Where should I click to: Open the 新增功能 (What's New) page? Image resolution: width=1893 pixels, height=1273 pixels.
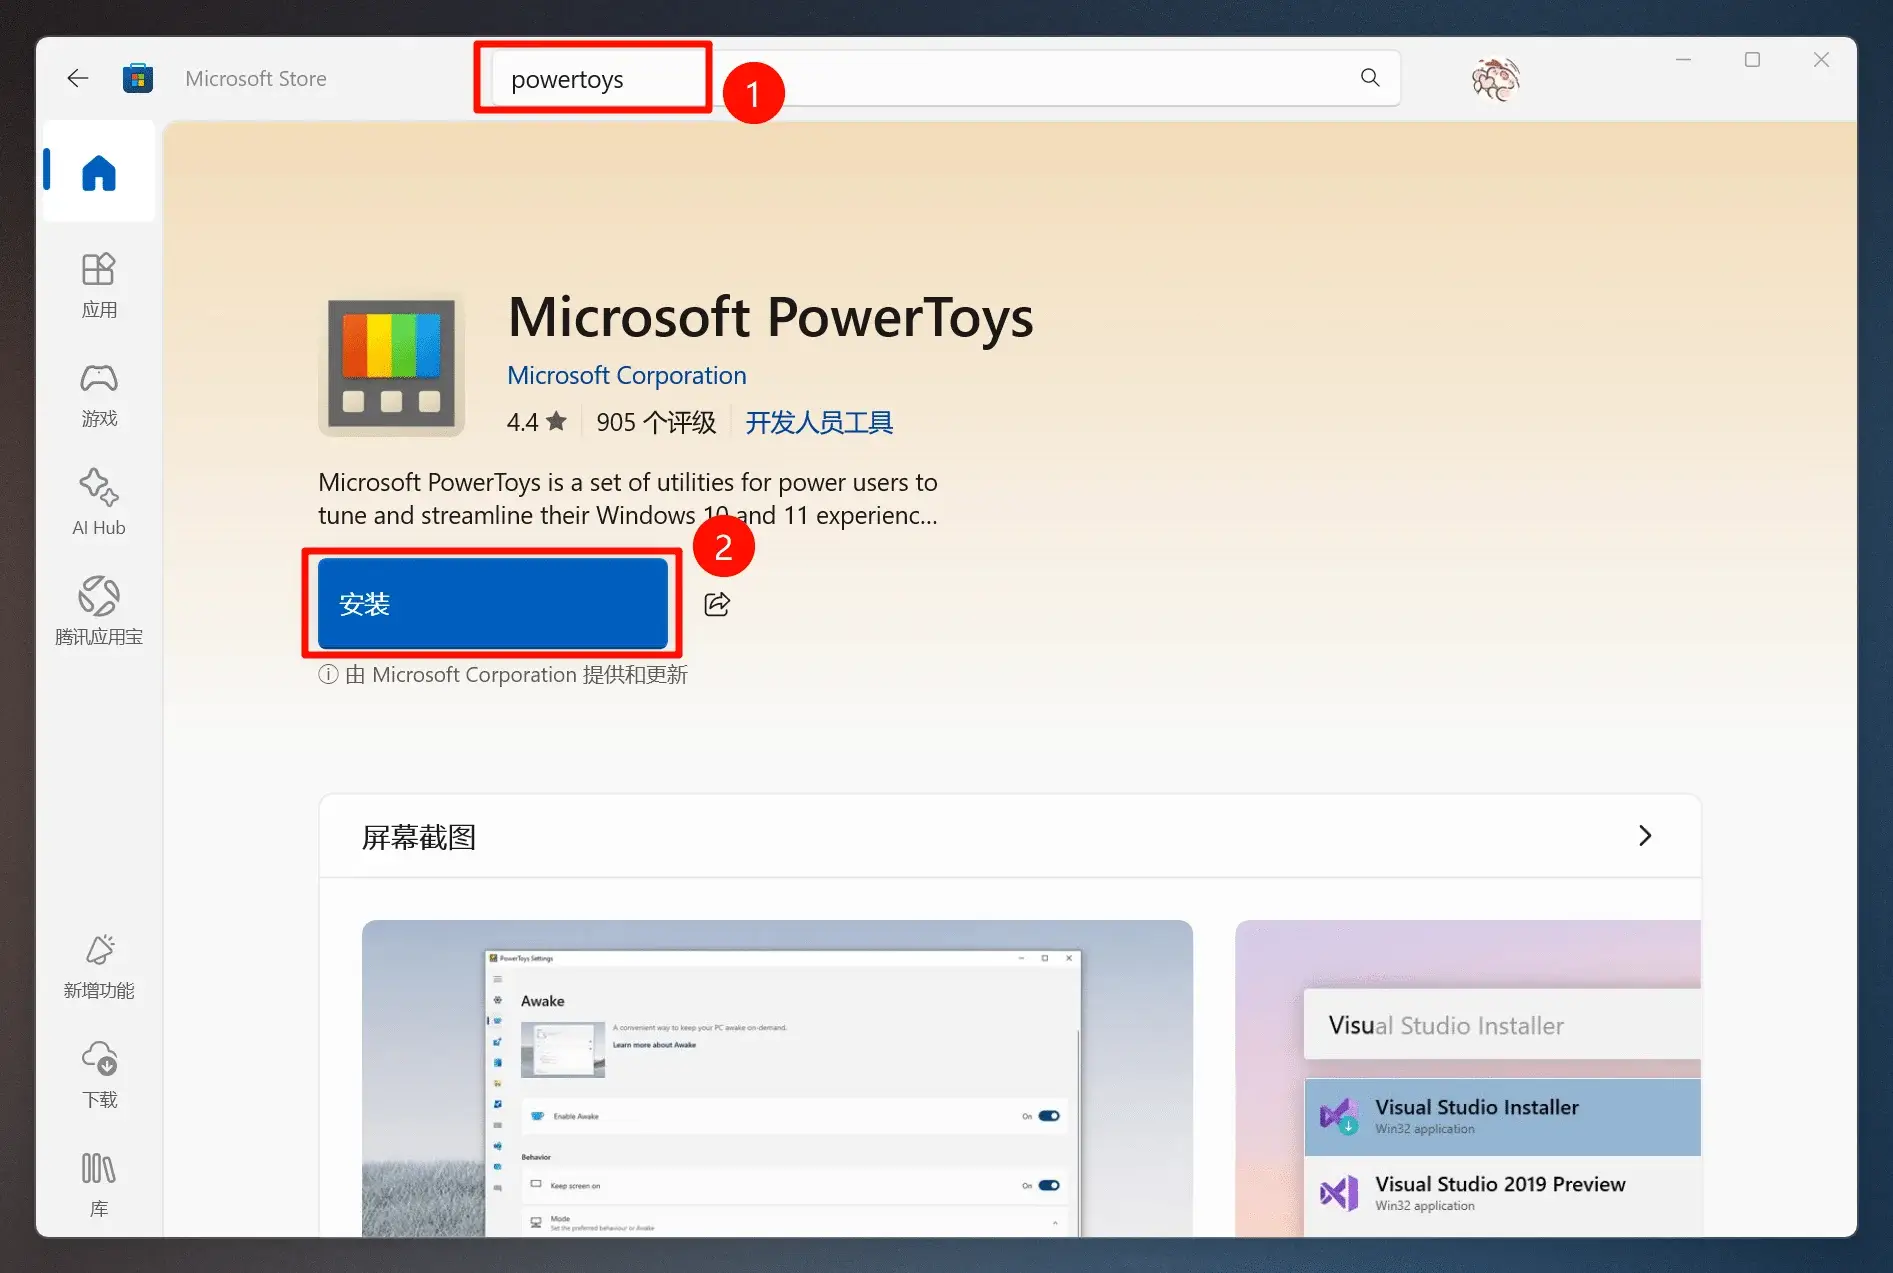coord(98,966)
